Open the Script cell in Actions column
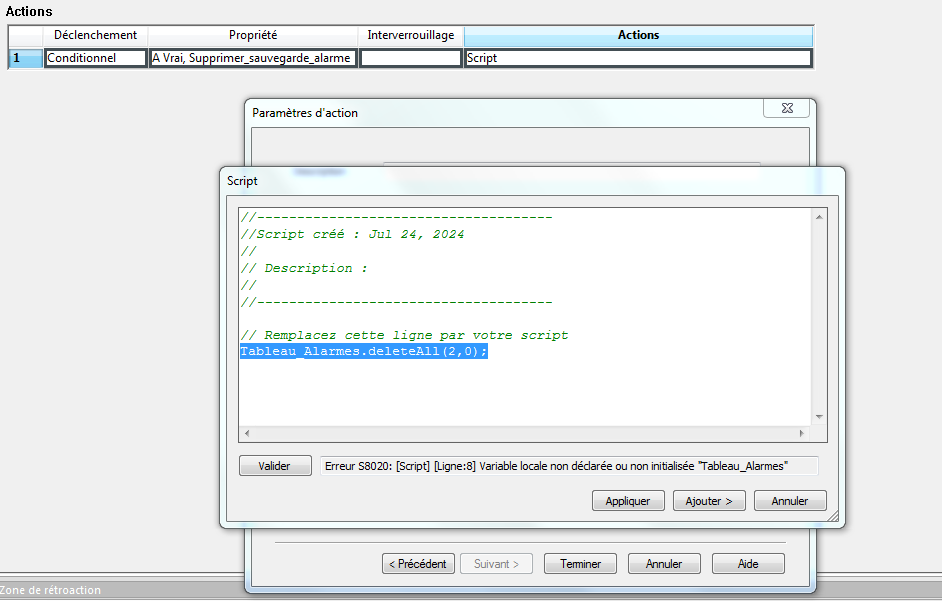 [x=638, y=58]
